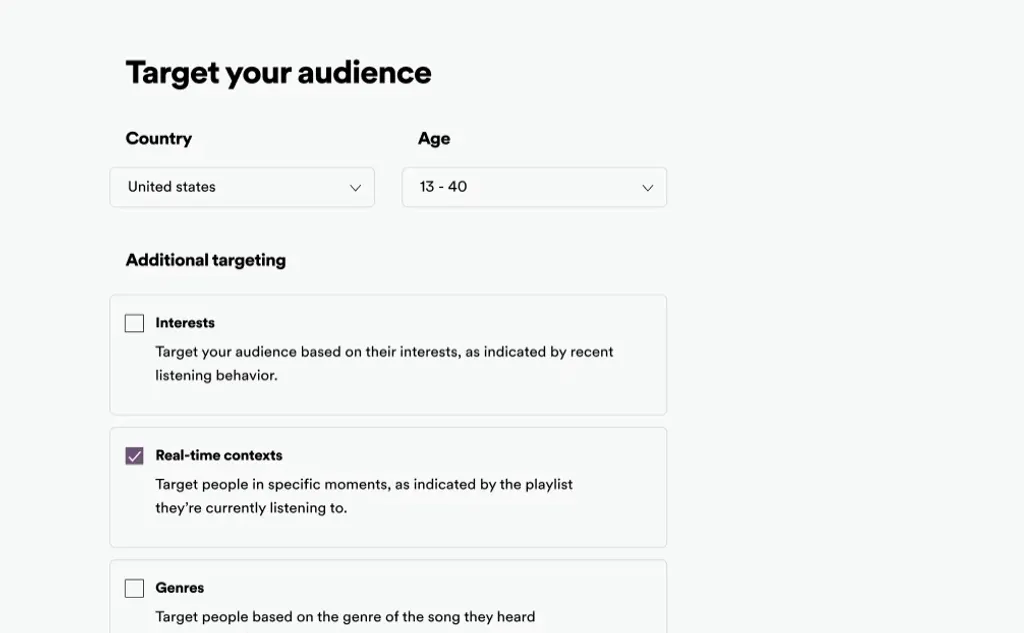
Task: Click the chevron on the Country selector
Action: 355,187
